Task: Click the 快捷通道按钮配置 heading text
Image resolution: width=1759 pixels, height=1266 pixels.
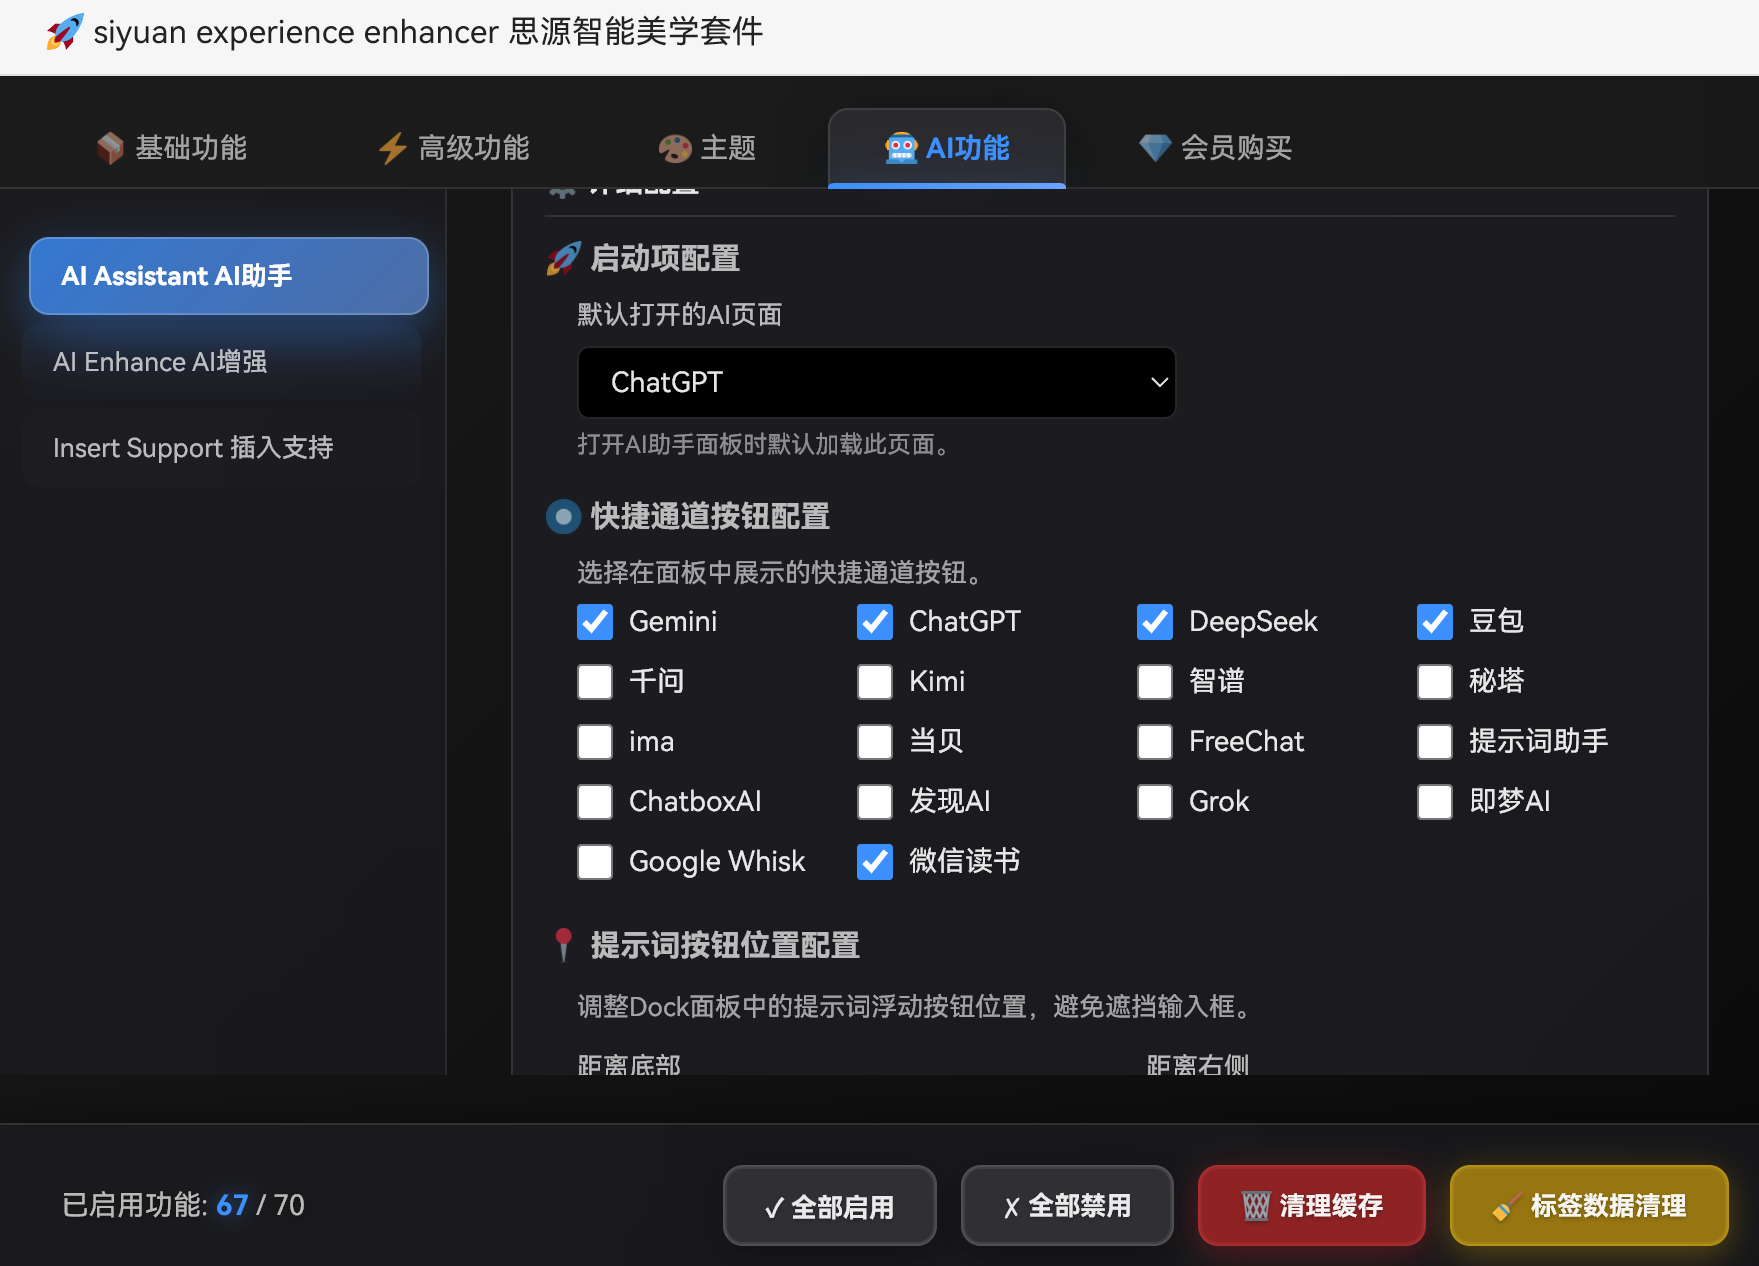Action: [x=710, y=517]
